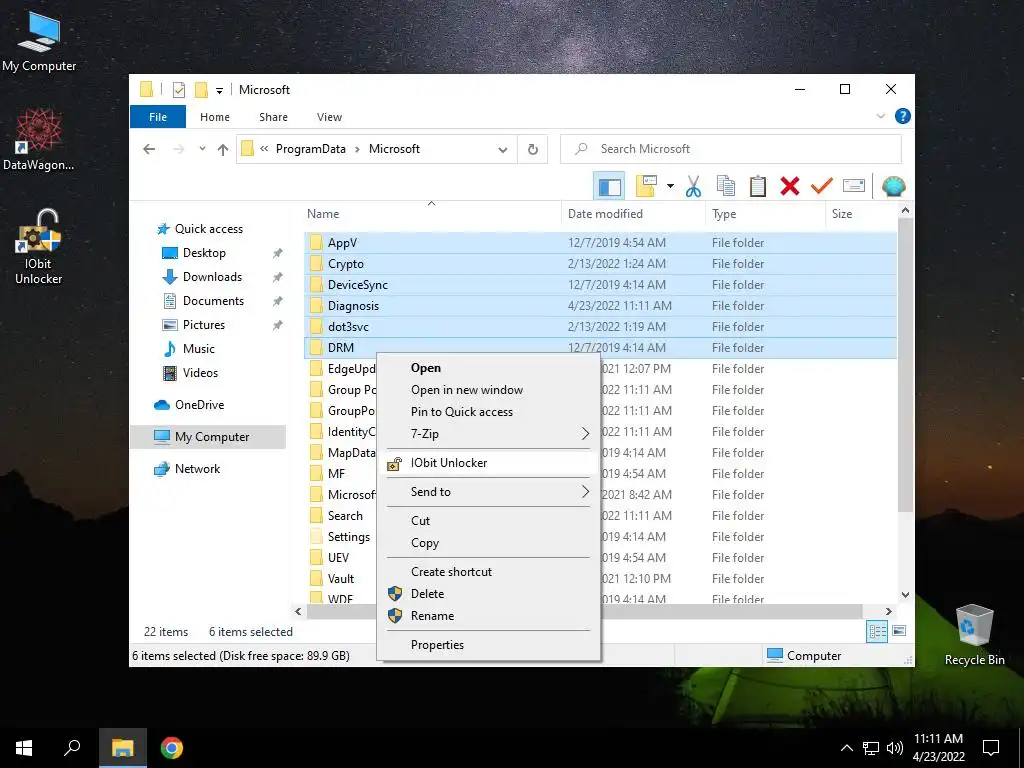
Task: Switch to the View ribbon tab
Action: (x=329, y=117)
